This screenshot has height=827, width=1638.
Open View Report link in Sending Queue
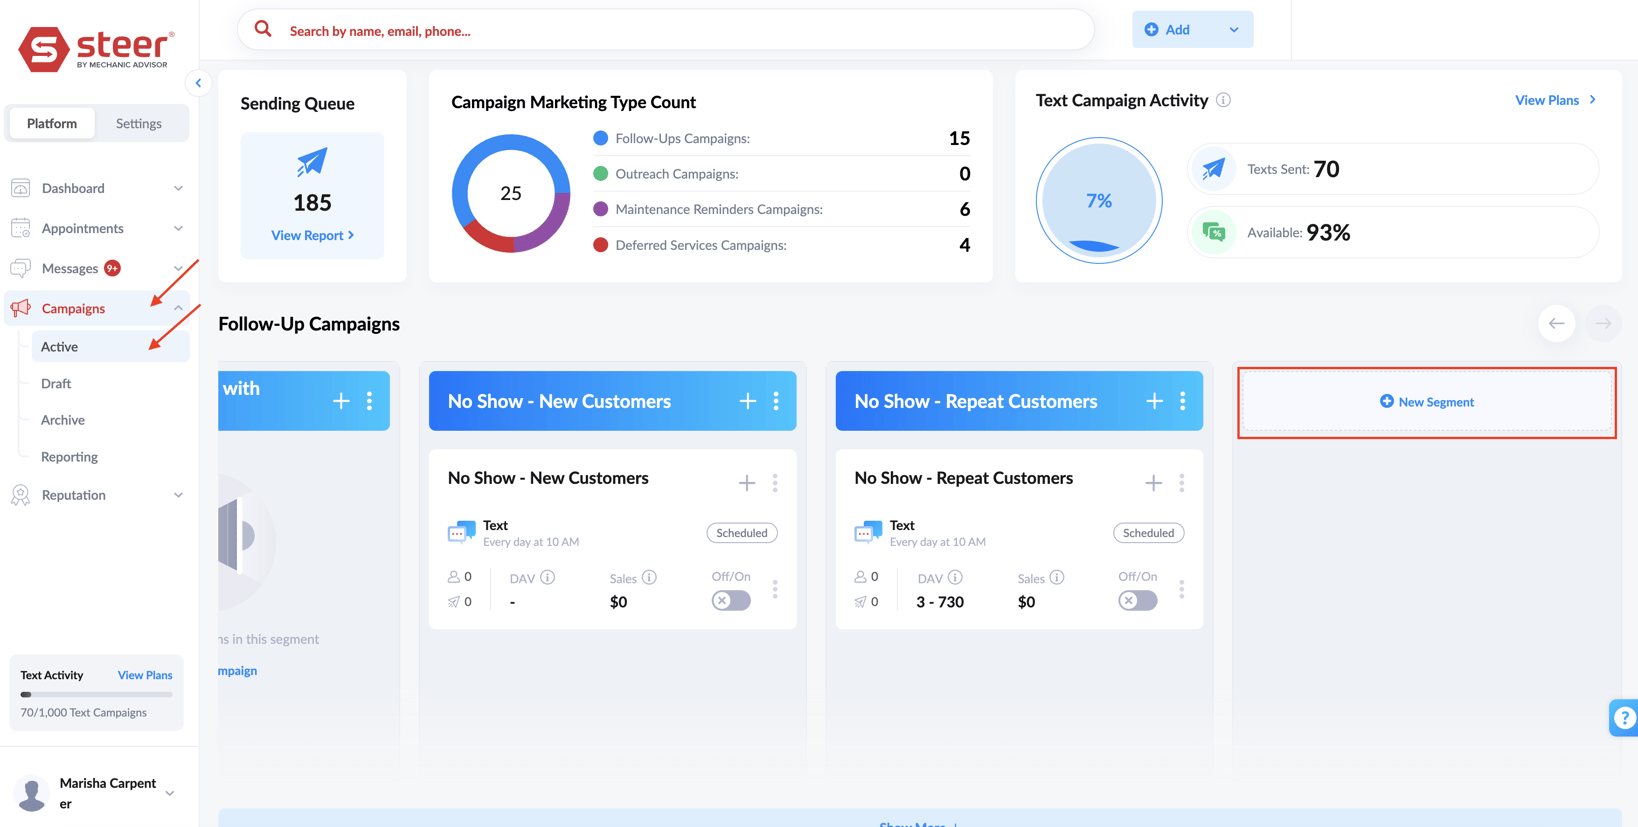312,235
